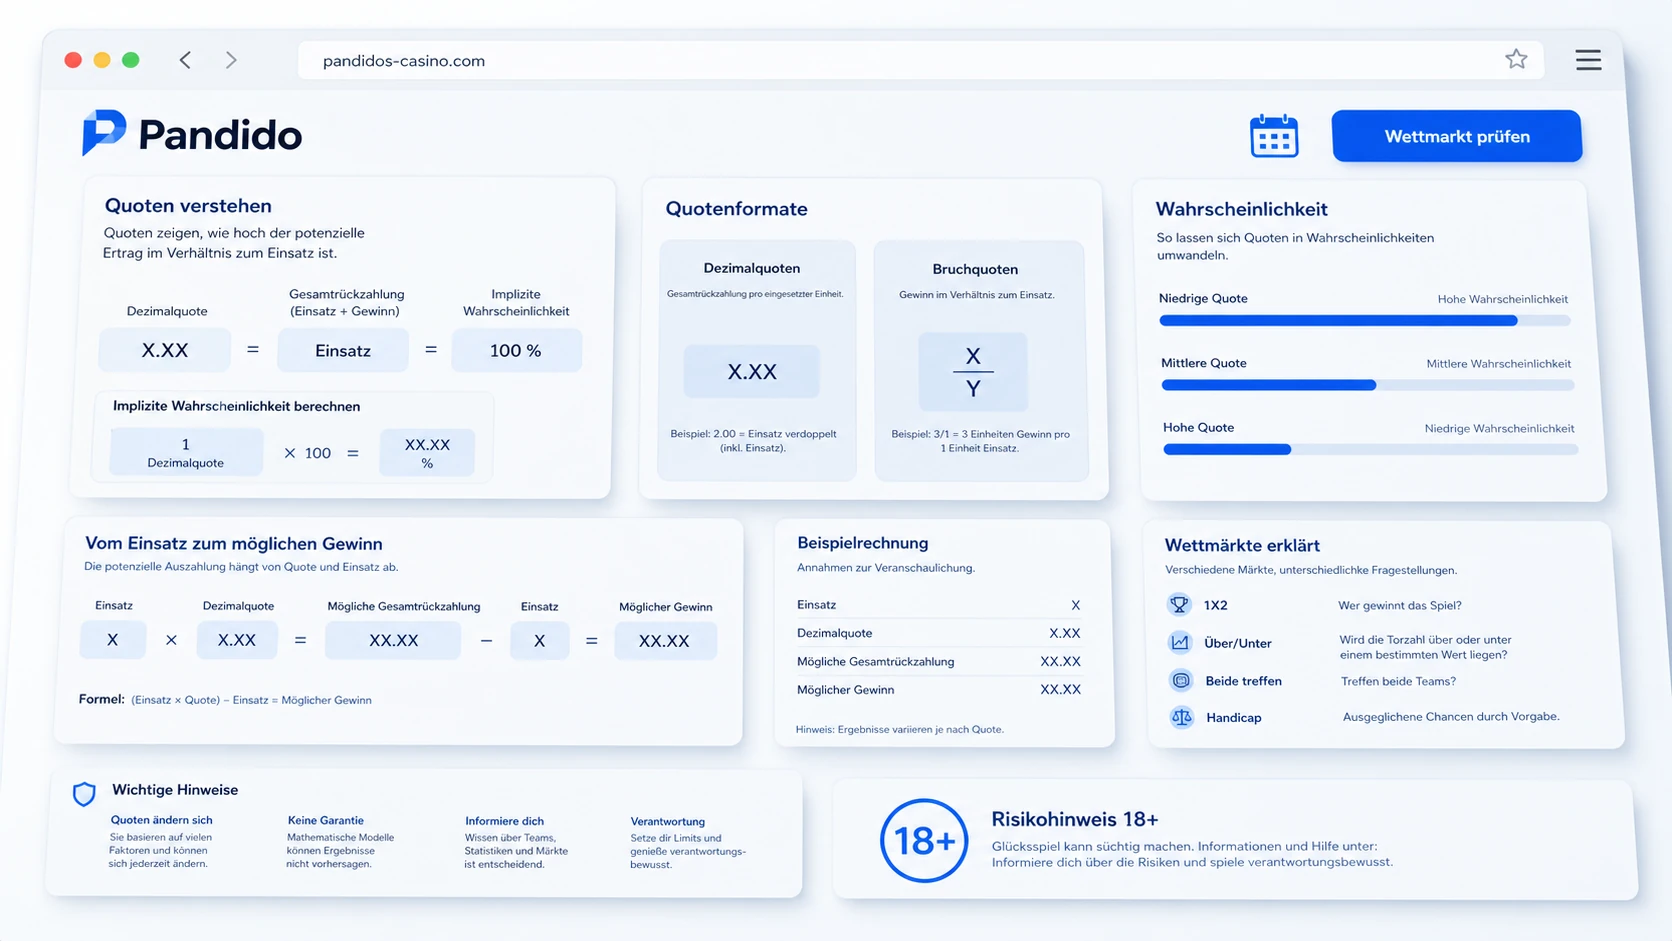This screenshot has height=941, width=1672.
Task: Click the browser forward arrow
Action: coord(231,60)
